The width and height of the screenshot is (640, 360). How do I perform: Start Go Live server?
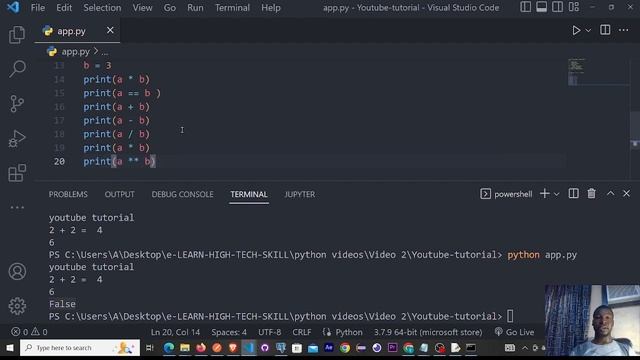click(514, 332)
